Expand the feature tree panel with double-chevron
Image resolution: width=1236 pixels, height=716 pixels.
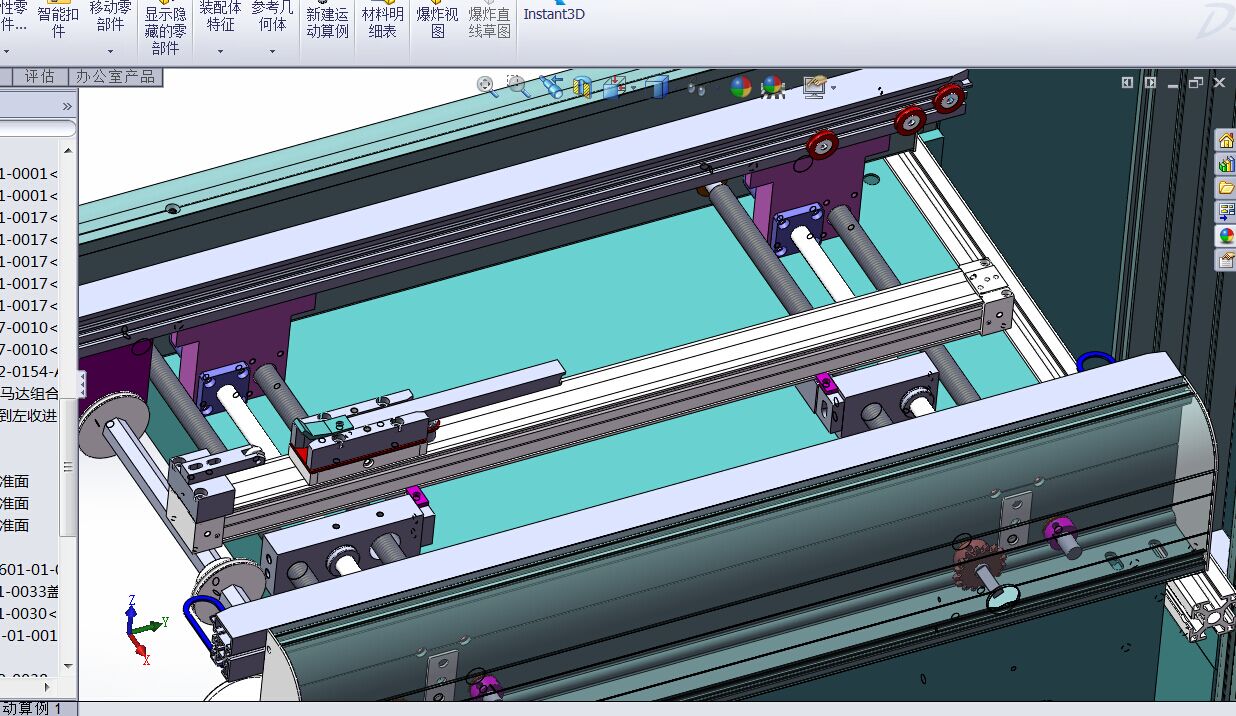point(67,106)
